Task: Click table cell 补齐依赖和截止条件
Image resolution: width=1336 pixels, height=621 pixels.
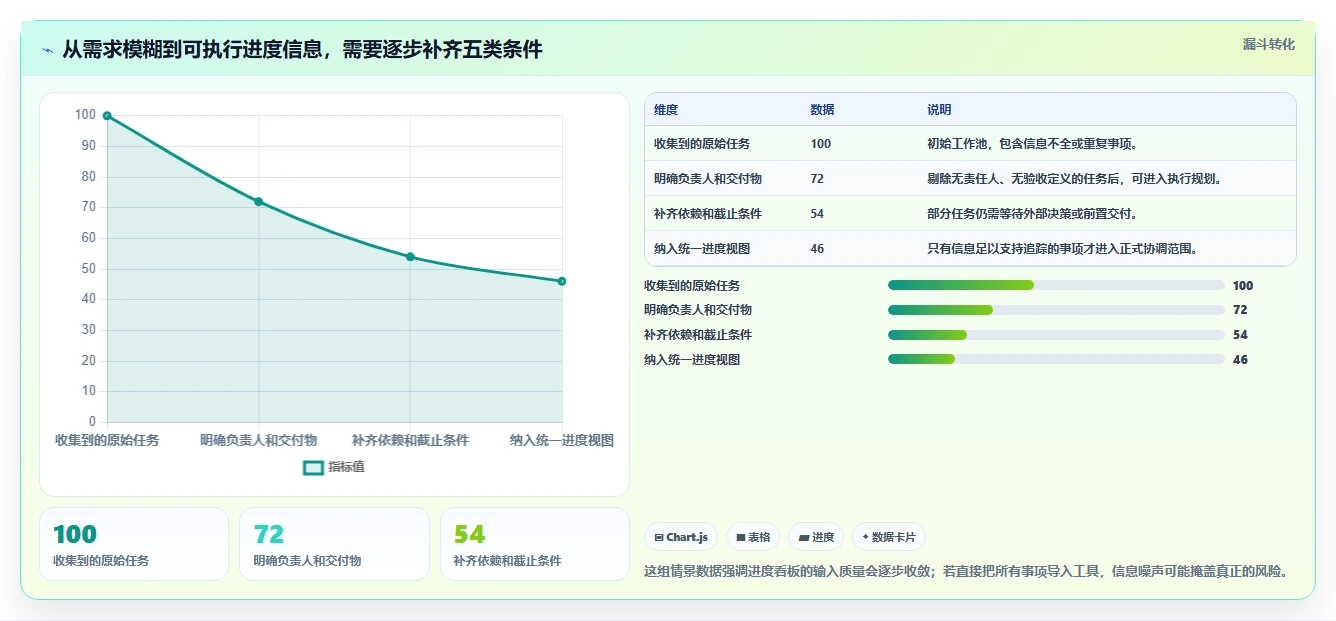Action: (708, 214)
